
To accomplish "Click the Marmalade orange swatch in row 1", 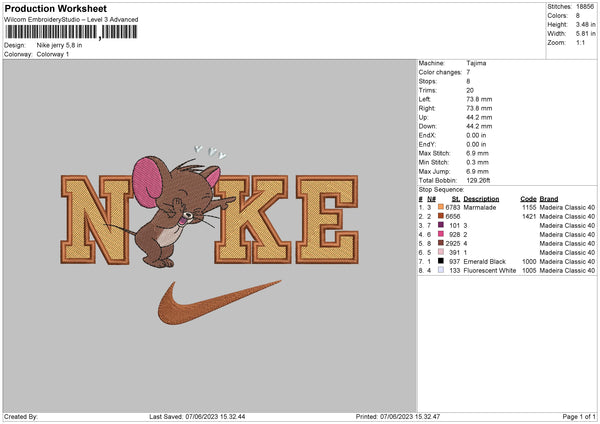I will 440,207.
